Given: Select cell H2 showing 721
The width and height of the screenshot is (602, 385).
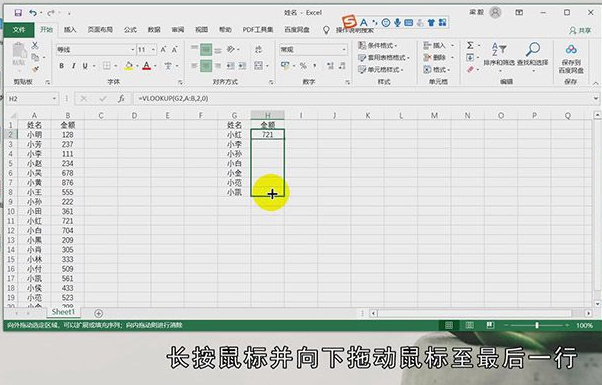Looking at the screenshot, I should [x=268, y=134].
